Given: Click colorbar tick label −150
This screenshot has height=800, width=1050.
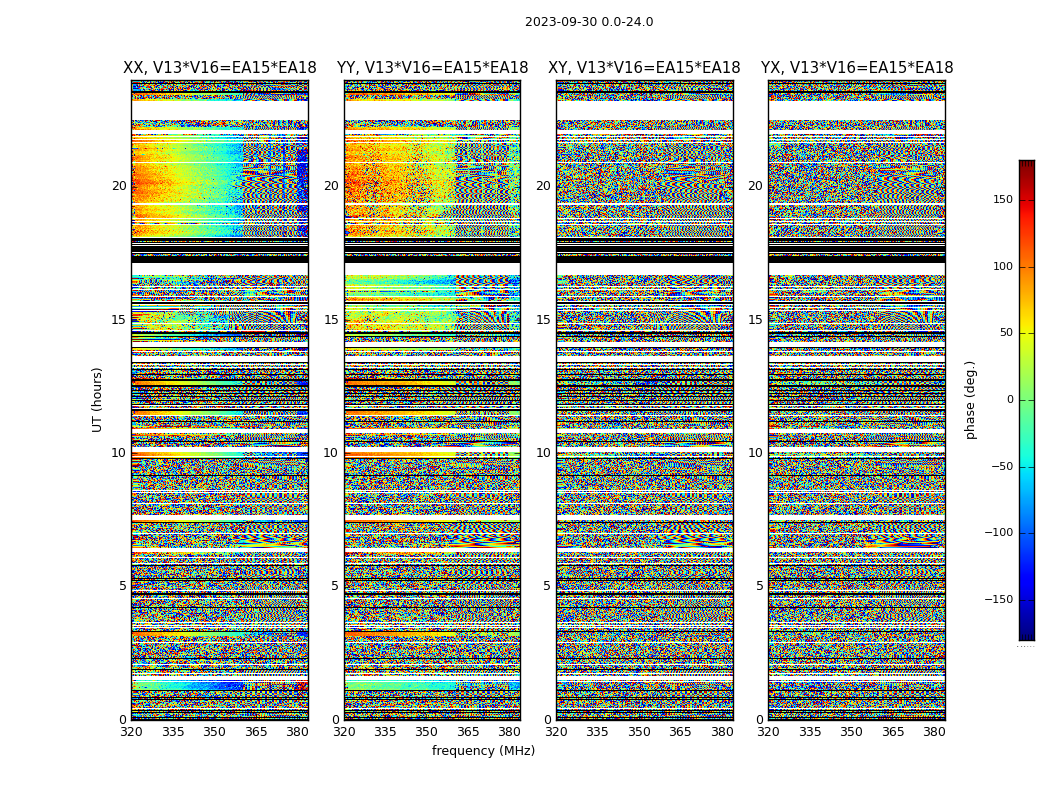Looking at the screenshot, I should click(998, 599).
